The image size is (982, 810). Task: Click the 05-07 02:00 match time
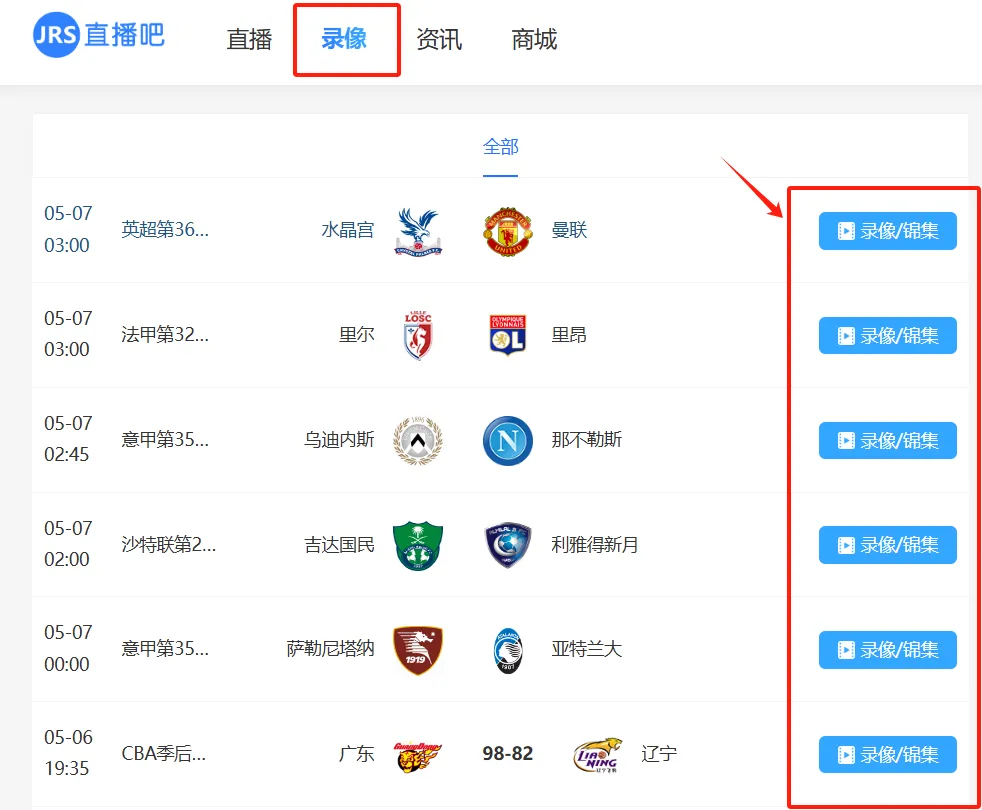(68, 544)
